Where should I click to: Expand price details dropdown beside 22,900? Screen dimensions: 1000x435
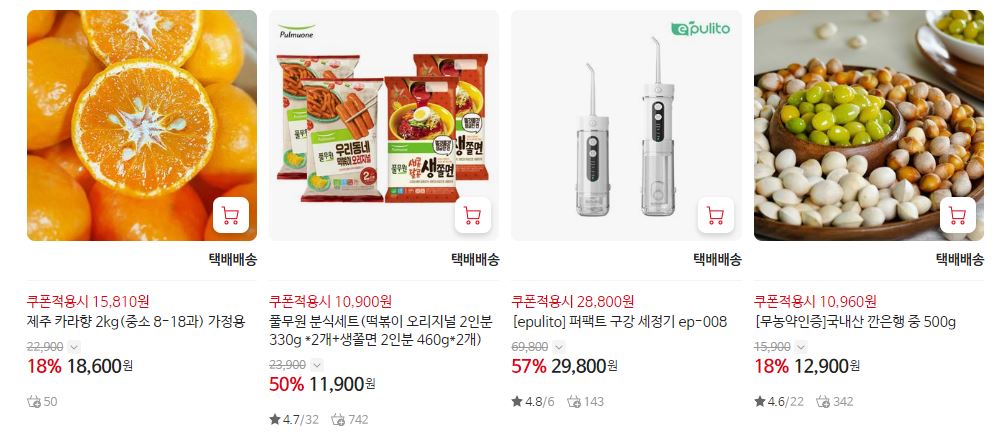tap(74, 347)
